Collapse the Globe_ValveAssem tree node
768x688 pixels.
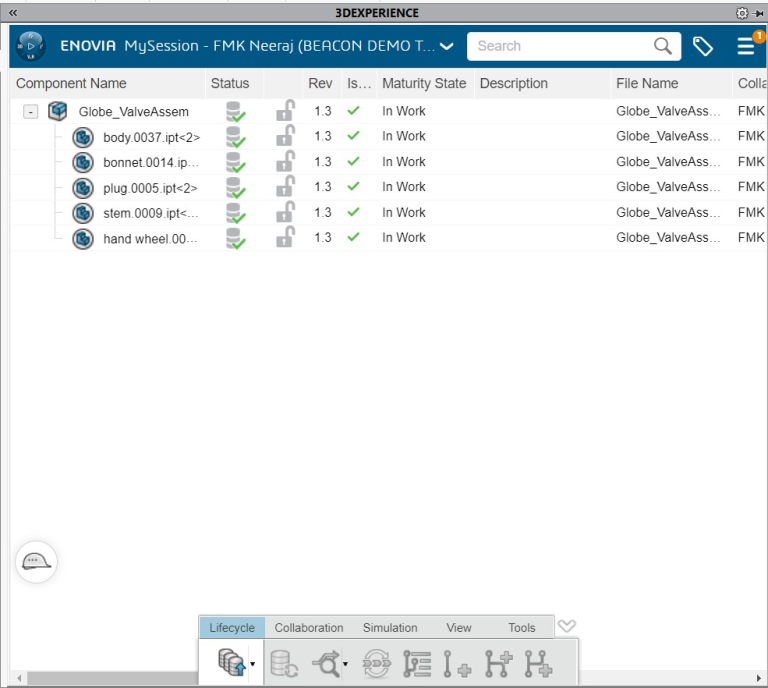(x=30, y=112)
